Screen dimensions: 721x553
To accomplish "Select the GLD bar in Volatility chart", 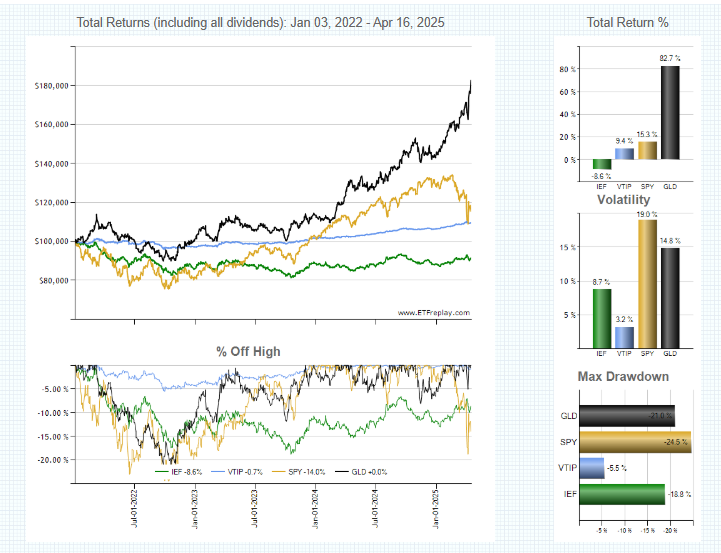I will pyautogui.click(x=669, y=296).
